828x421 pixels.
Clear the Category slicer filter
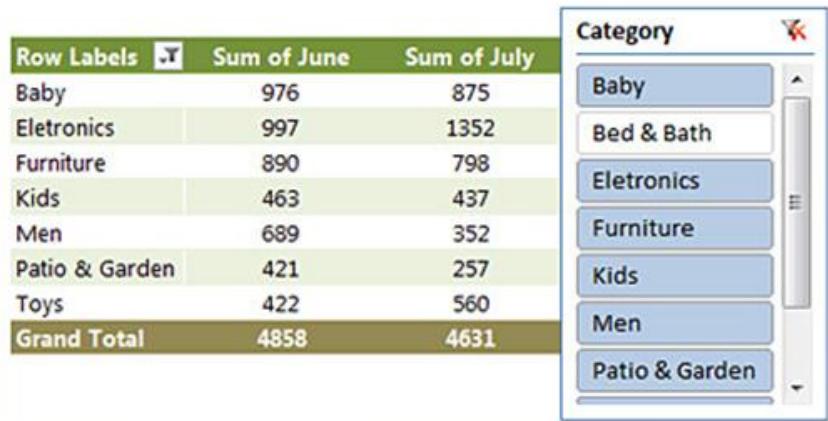[x=795, y=31]
